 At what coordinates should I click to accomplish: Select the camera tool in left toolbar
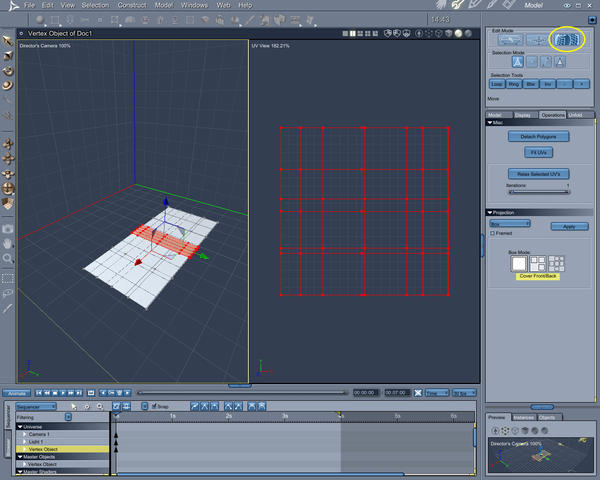(x=8, y=229)
